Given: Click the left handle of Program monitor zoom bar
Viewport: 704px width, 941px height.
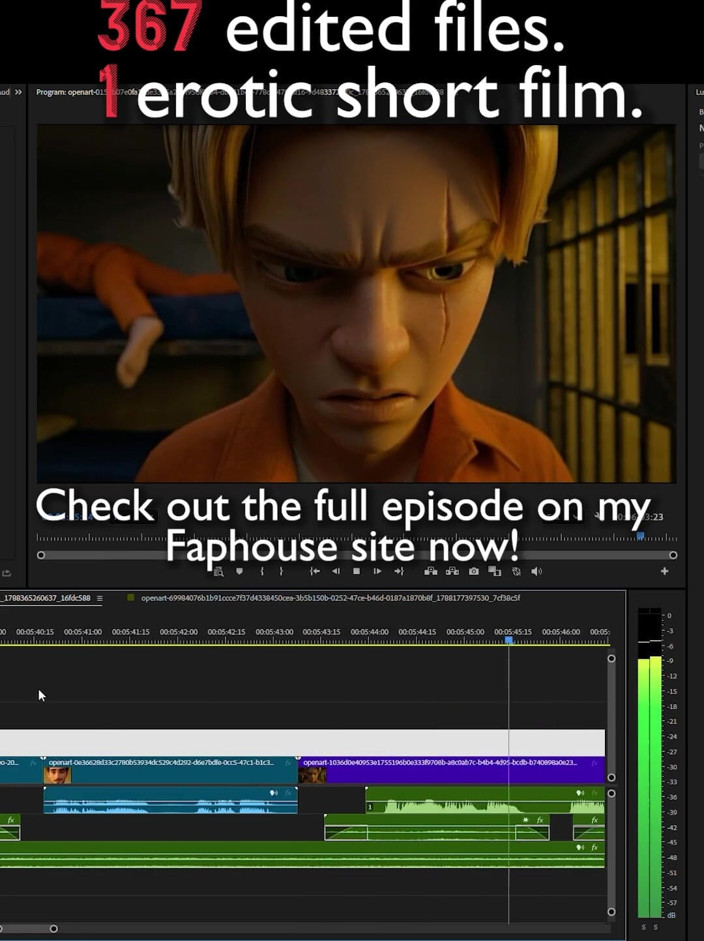Looking at the screenshot, I should [x=41, y=555].
